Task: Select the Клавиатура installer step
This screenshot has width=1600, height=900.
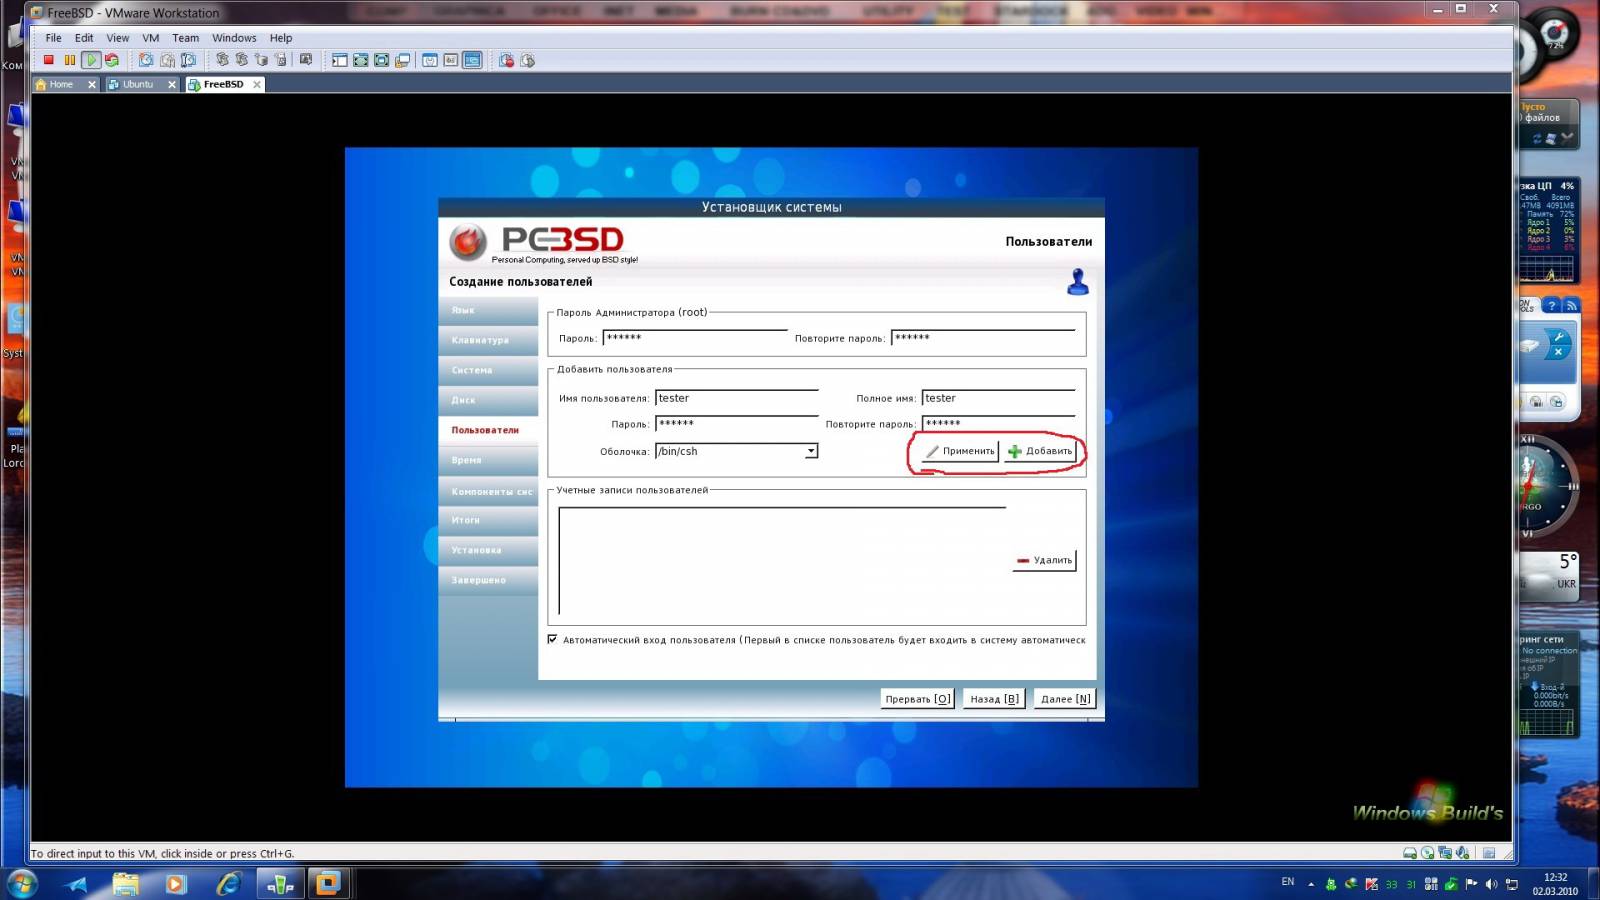Action: (x=488, y=340)
